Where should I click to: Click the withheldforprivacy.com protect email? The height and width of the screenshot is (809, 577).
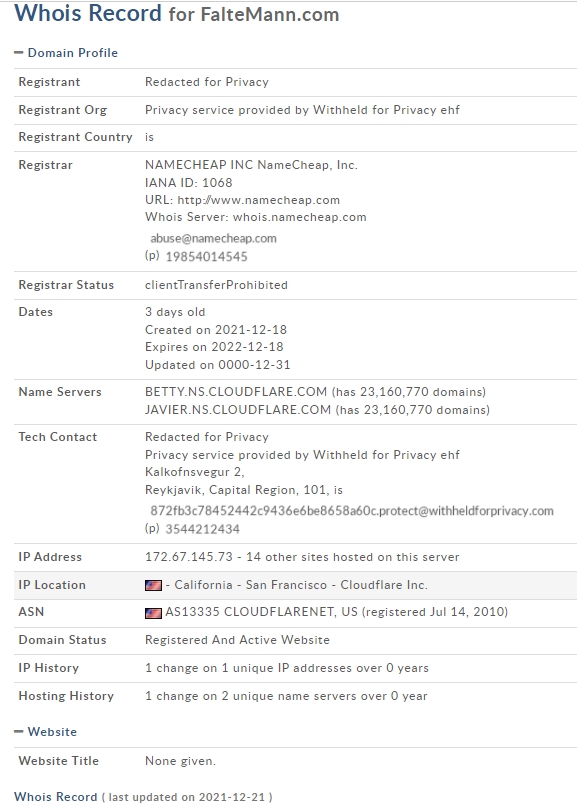pos(352,511)
